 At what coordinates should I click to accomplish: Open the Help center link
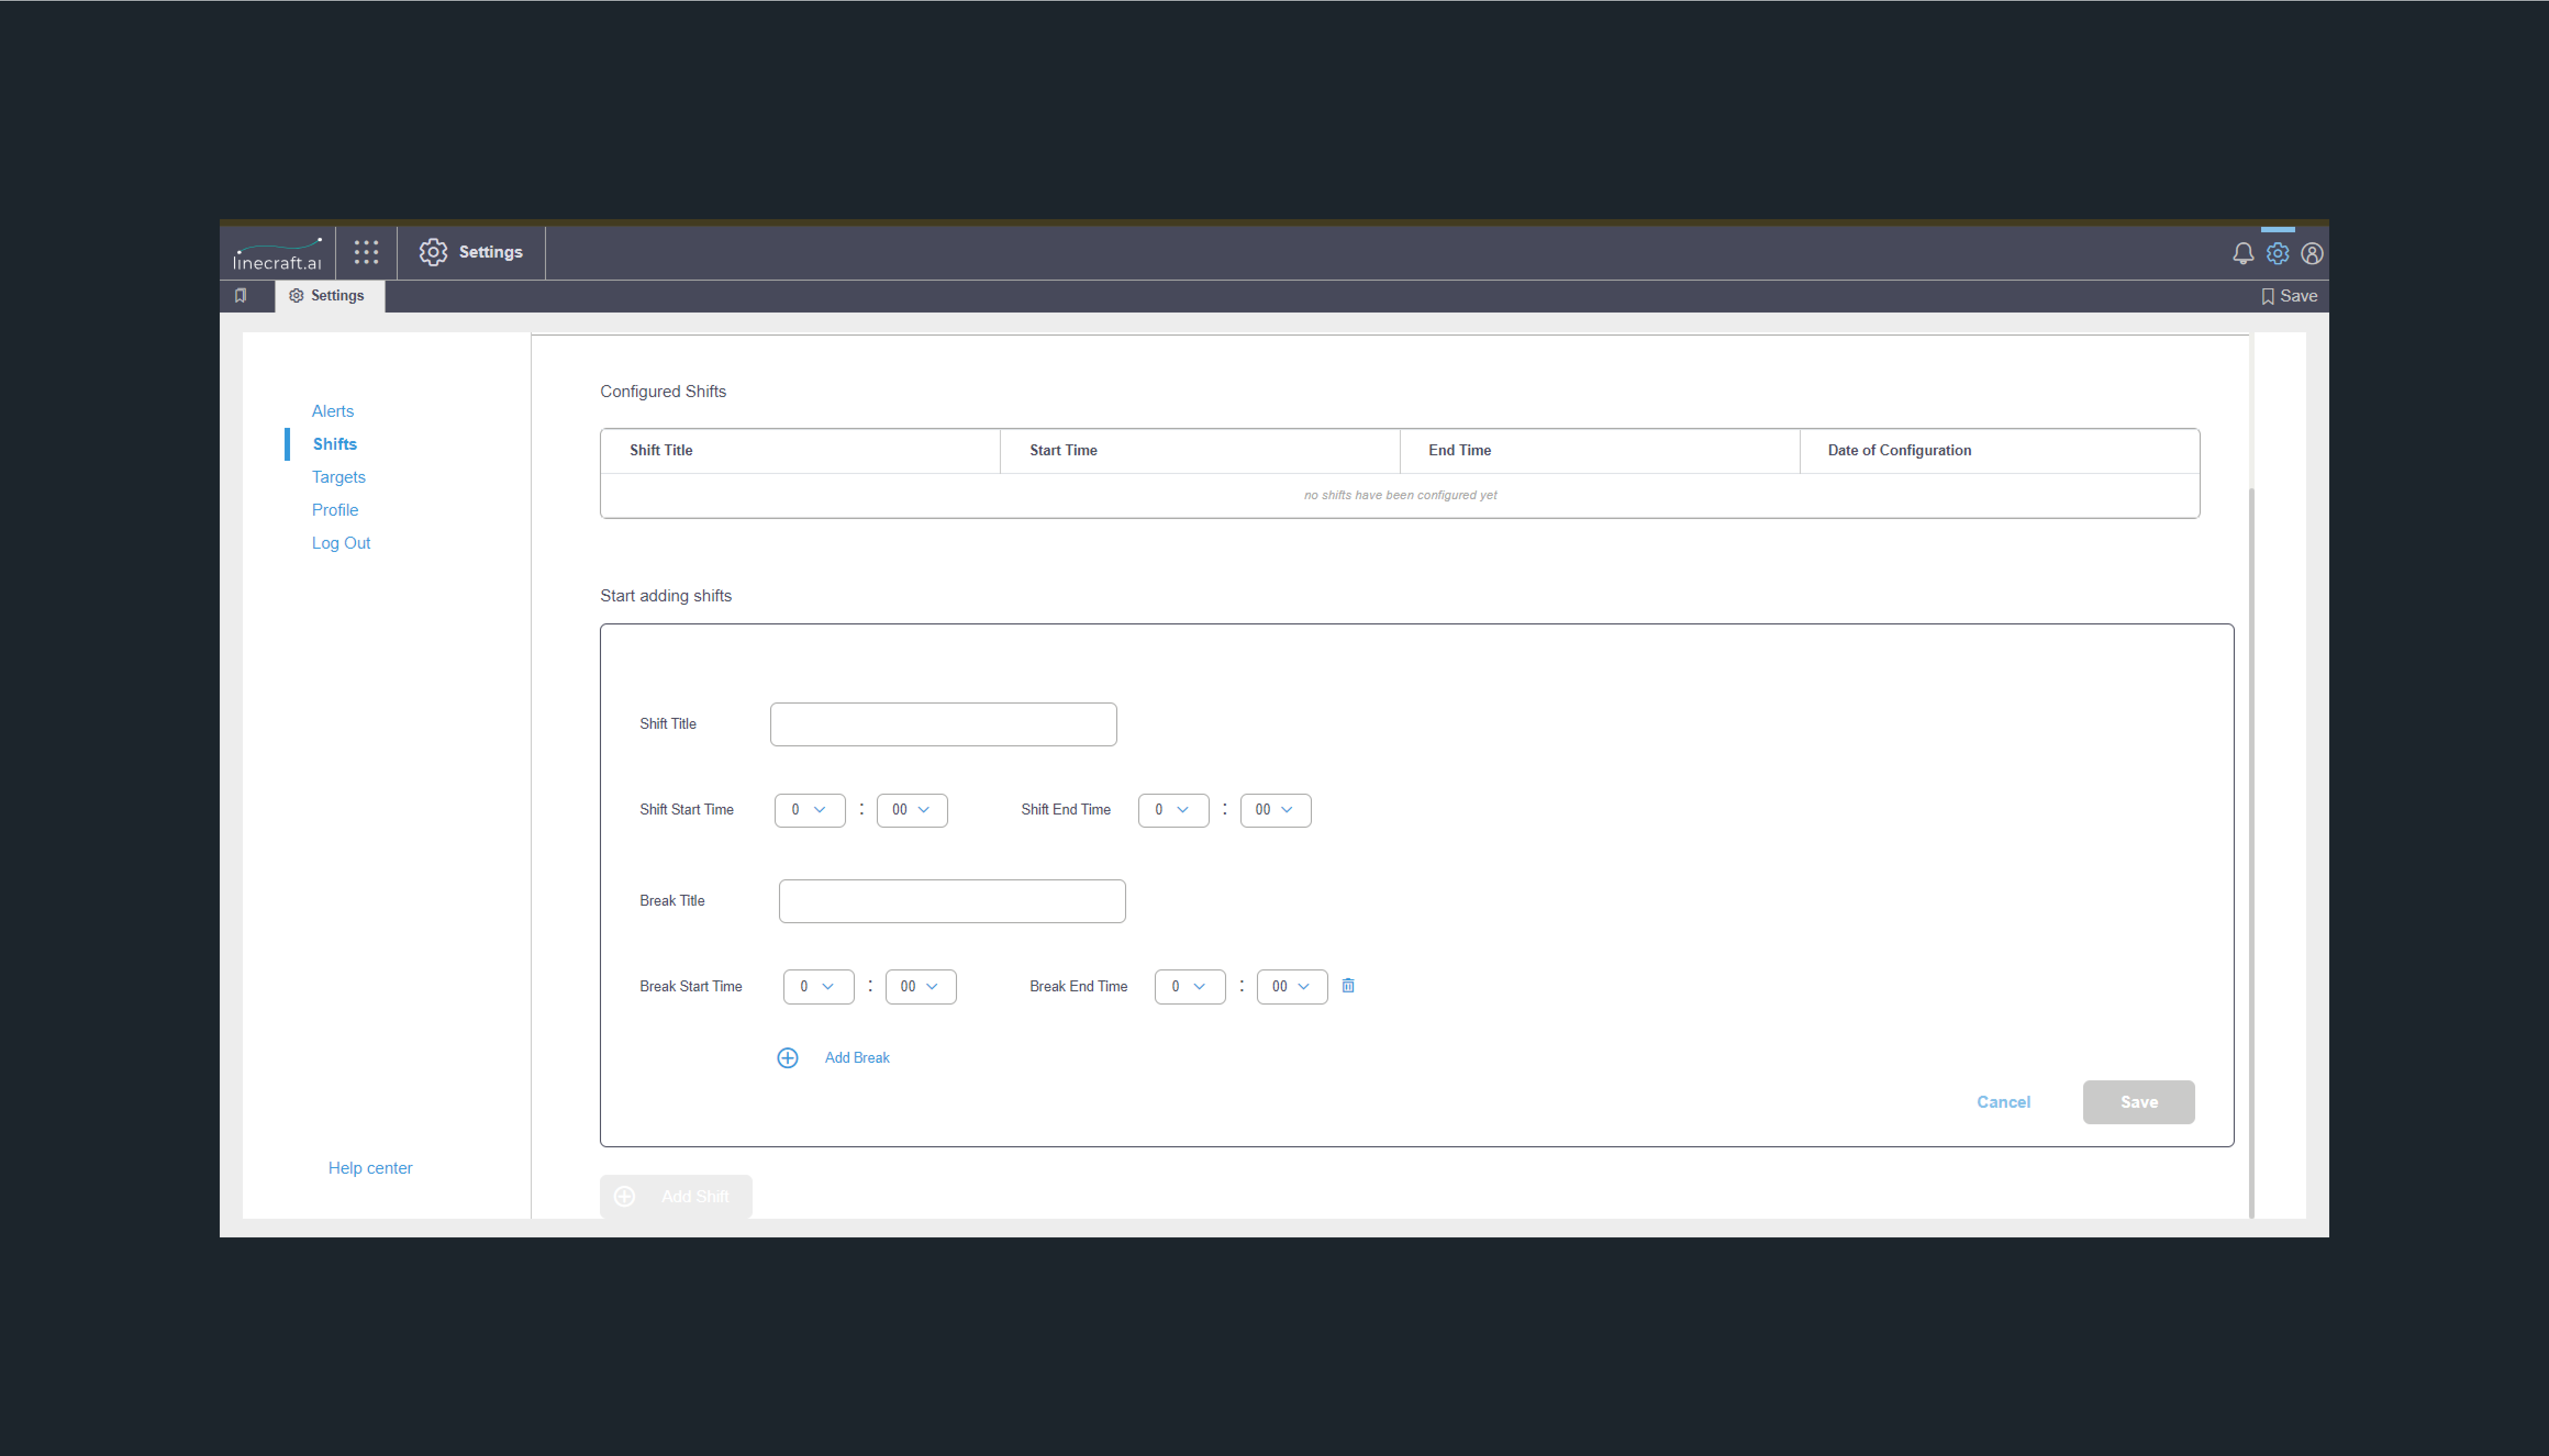click(x=370, y=1168)
